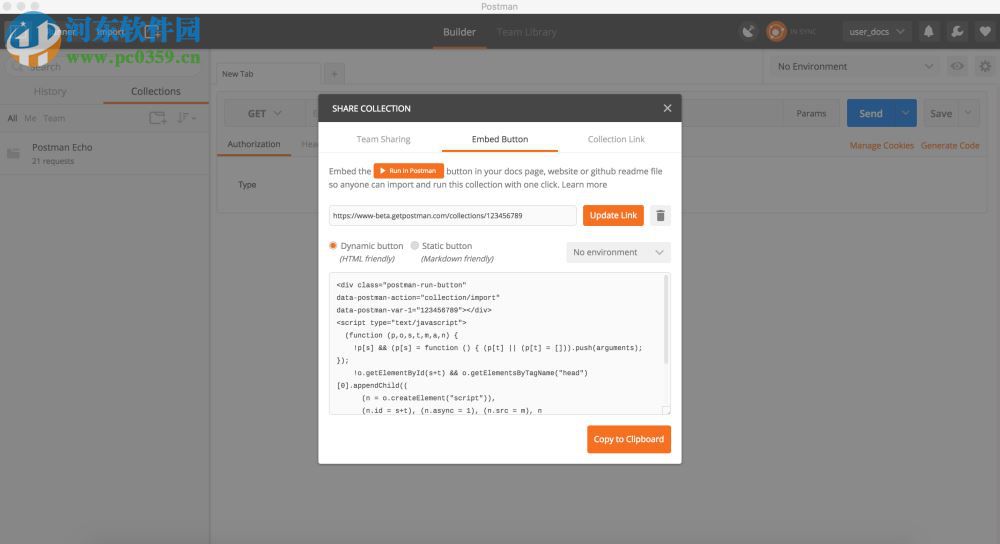1000x544 pixels.
Task: Add a new request tab
Action: point(334,74)
